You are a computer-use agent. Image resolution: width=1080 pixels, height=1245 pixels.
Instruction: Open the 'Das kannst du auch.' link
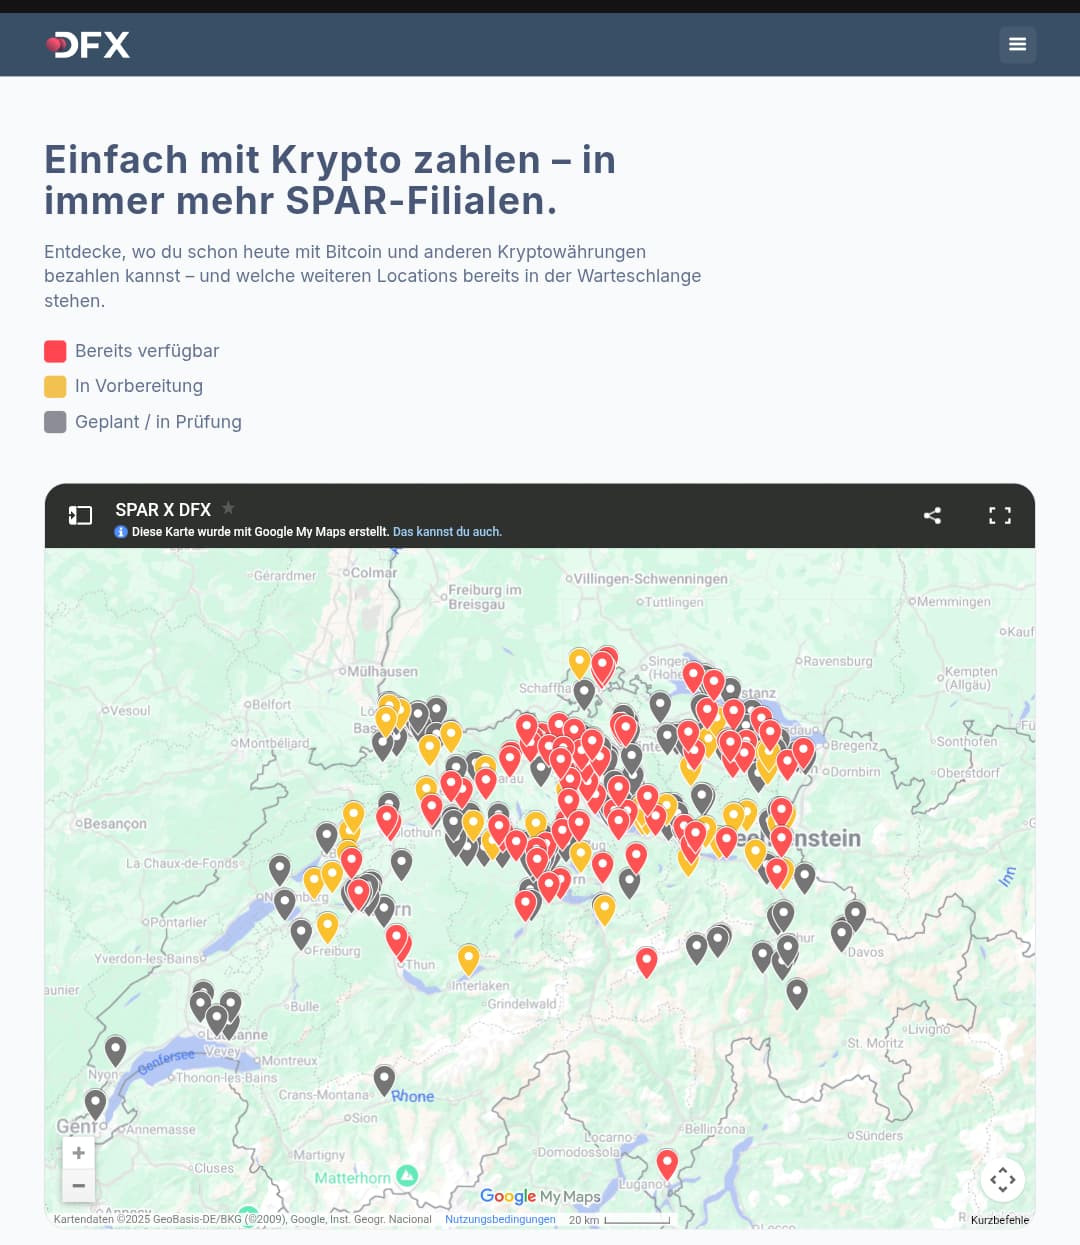[x=447, y=532]
